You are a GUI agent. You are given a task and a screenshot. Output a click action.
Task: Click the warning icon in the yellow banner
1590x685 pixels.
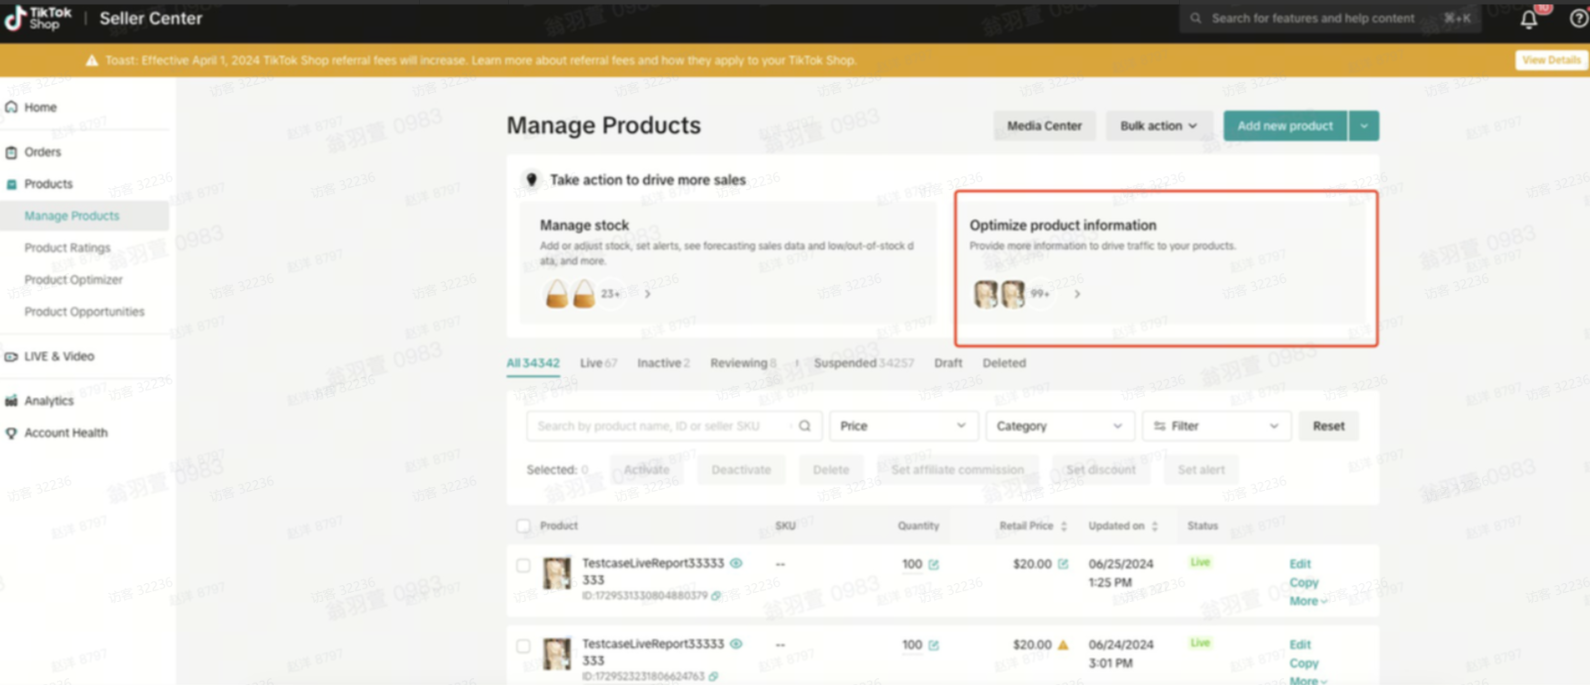point(92,60)
